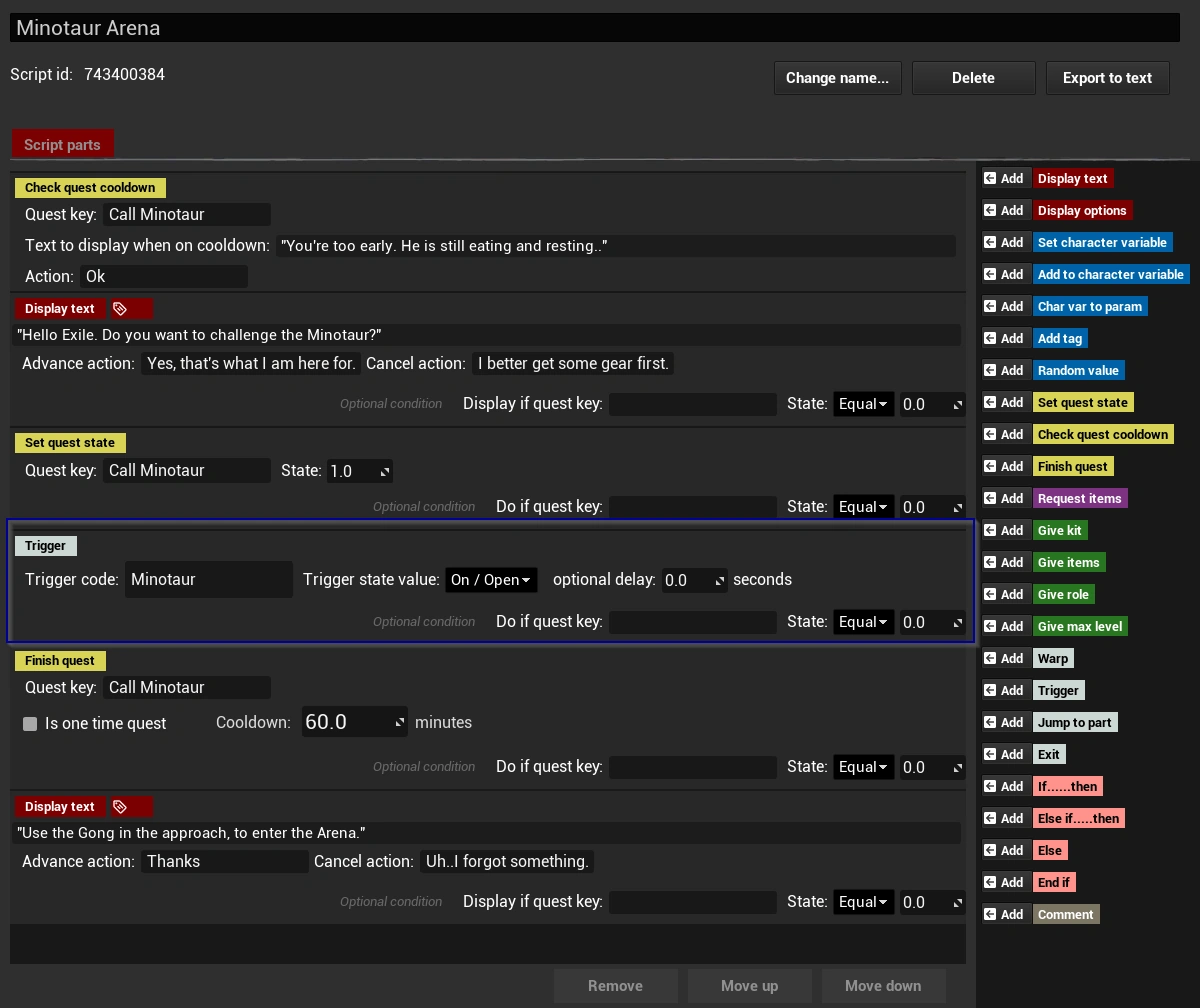Click the Delete script button
Viewport: 1200px width, 1008px height.
coord(973,78)
